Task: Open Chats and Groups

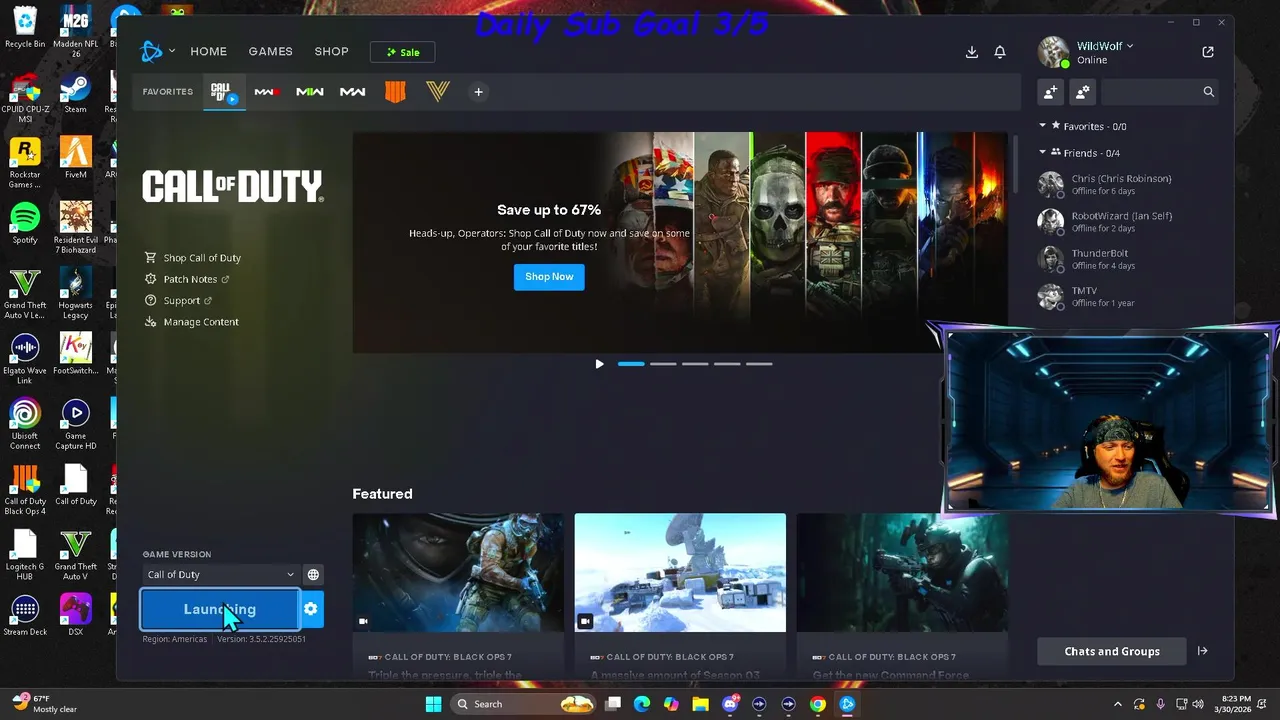Action: click(1111, 651)
